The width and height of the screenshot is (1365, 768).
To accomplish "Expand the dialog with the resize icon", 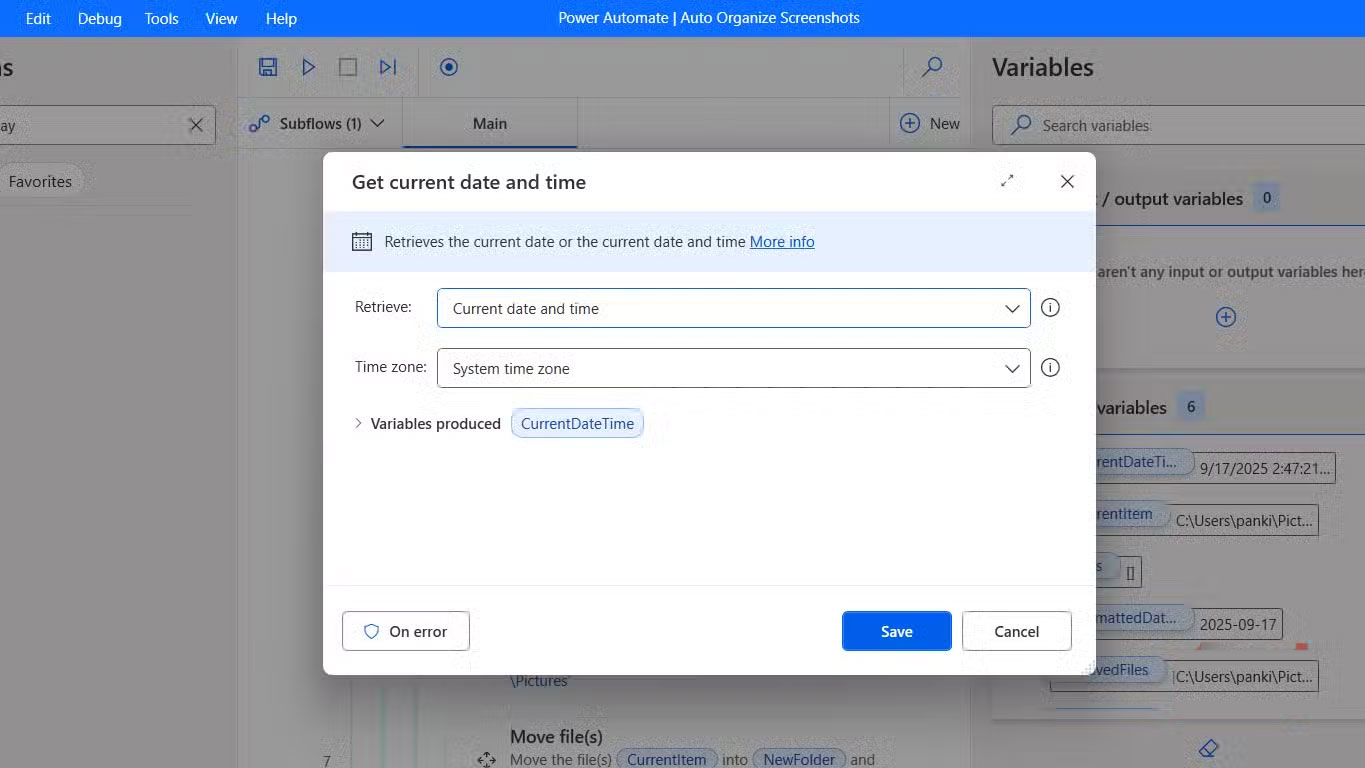I will click(1007, 181).
